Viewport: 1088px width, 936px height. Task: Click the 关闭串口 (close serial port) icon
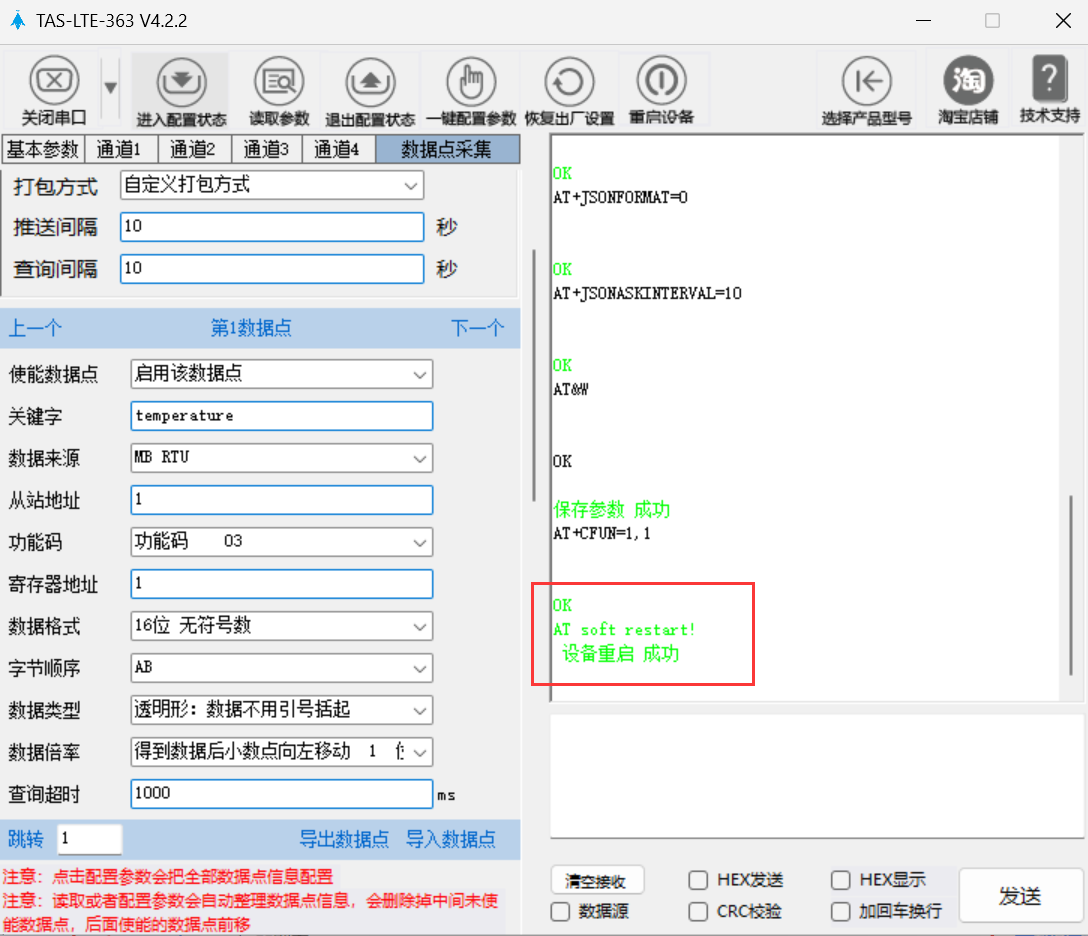tap(54, 80)
